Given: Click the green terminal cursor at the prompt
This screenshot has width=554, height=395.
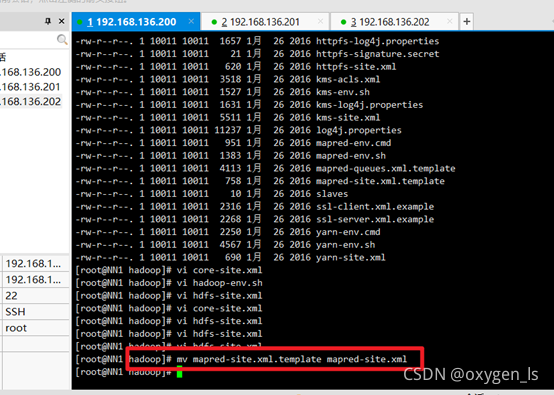Looking at the screenshot, I should click(179, 372).
